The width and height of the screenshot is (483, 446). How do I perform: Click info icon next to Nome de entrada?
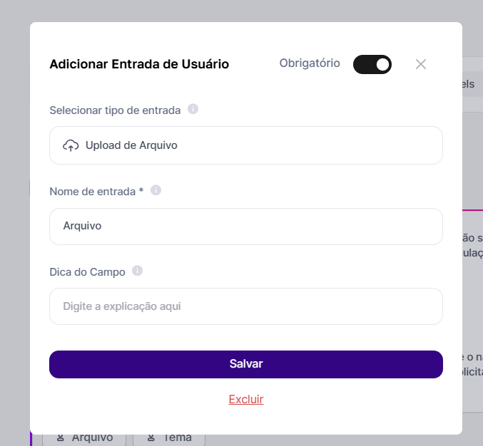point(156,190)
